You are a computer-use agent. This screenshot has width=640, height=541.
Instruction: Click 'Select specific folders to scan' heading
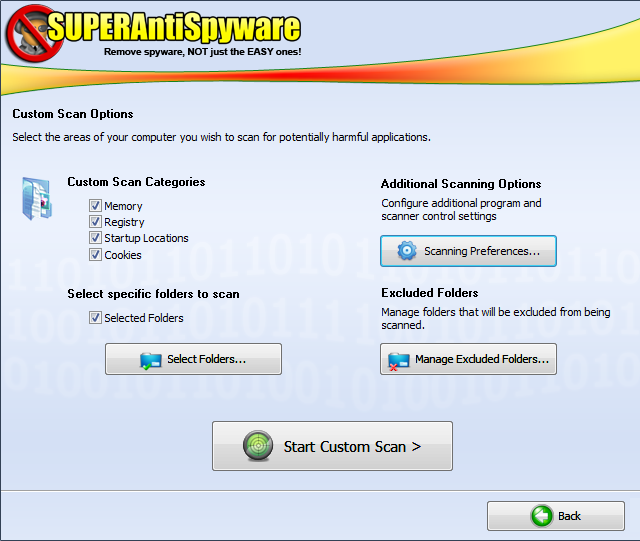[153, 294]
